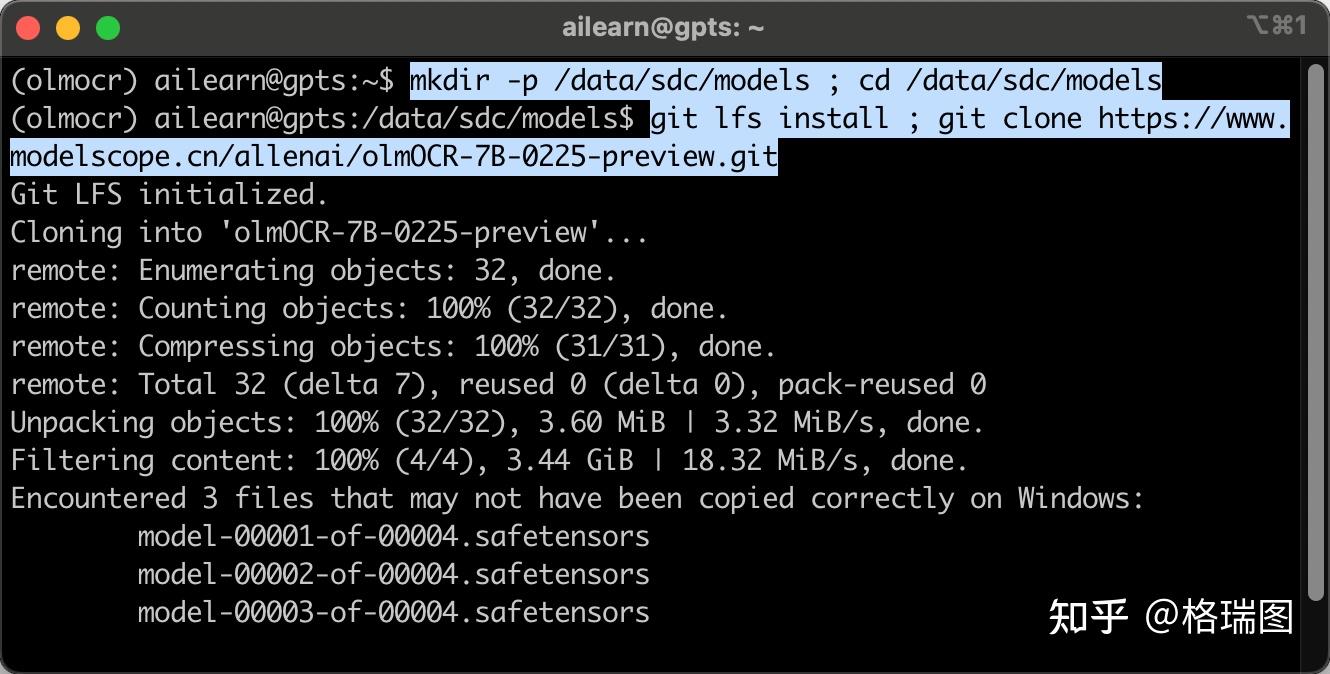Click the highlighted mkdir -p command

(x=785, y=80)
